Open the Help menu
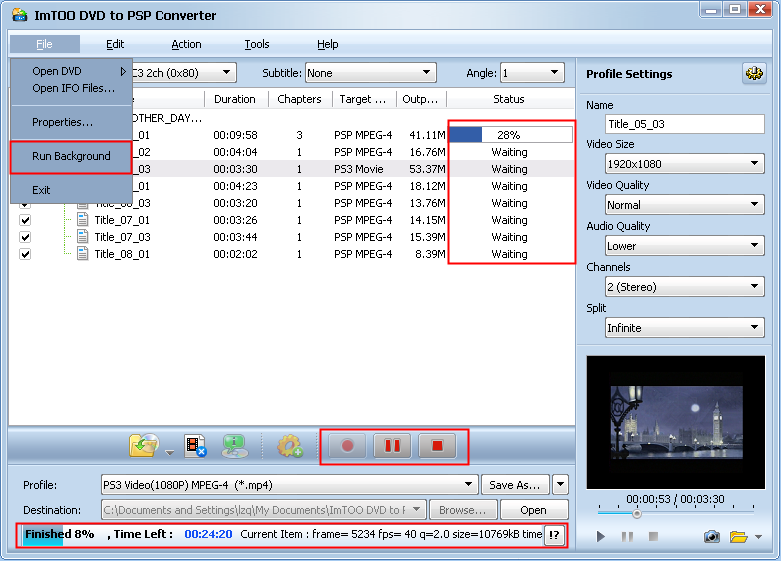 coord(327,44)
